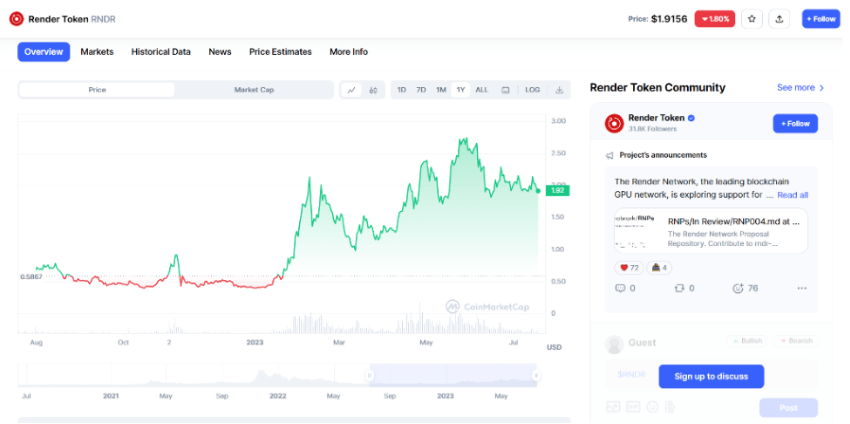Add Render Token to watchlist star
This screenshot has height=424, width=850.
tap(752, 19)
